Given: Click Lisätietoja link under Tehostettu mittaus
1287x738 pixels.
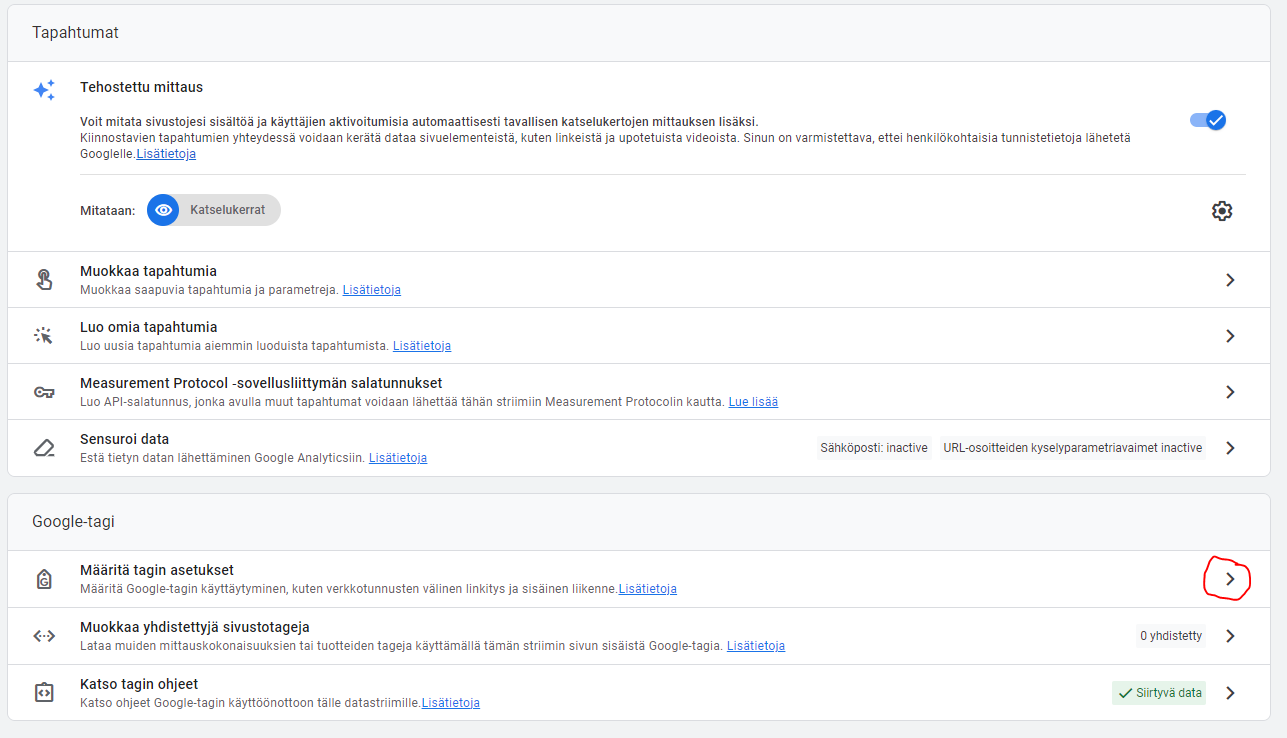Looking at the screenshot, I should (x=166, y=154).
